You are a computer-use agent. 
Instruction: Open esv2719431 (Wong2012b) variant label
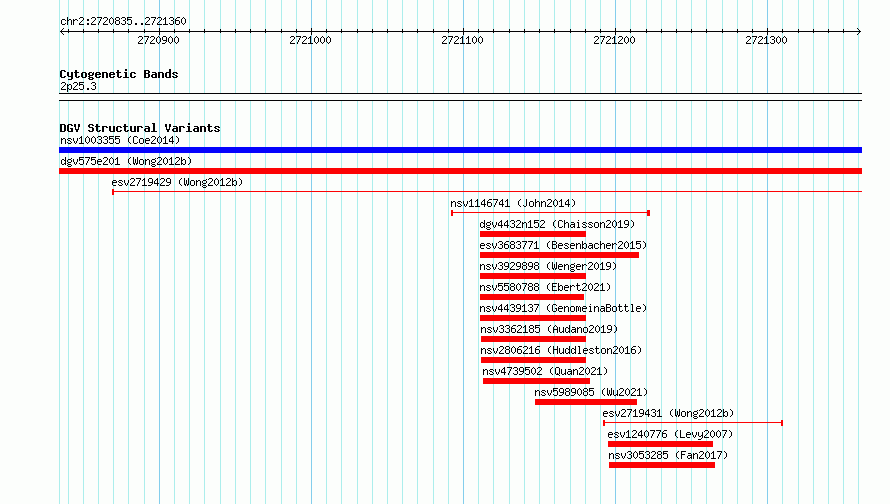tap(668, 413)
